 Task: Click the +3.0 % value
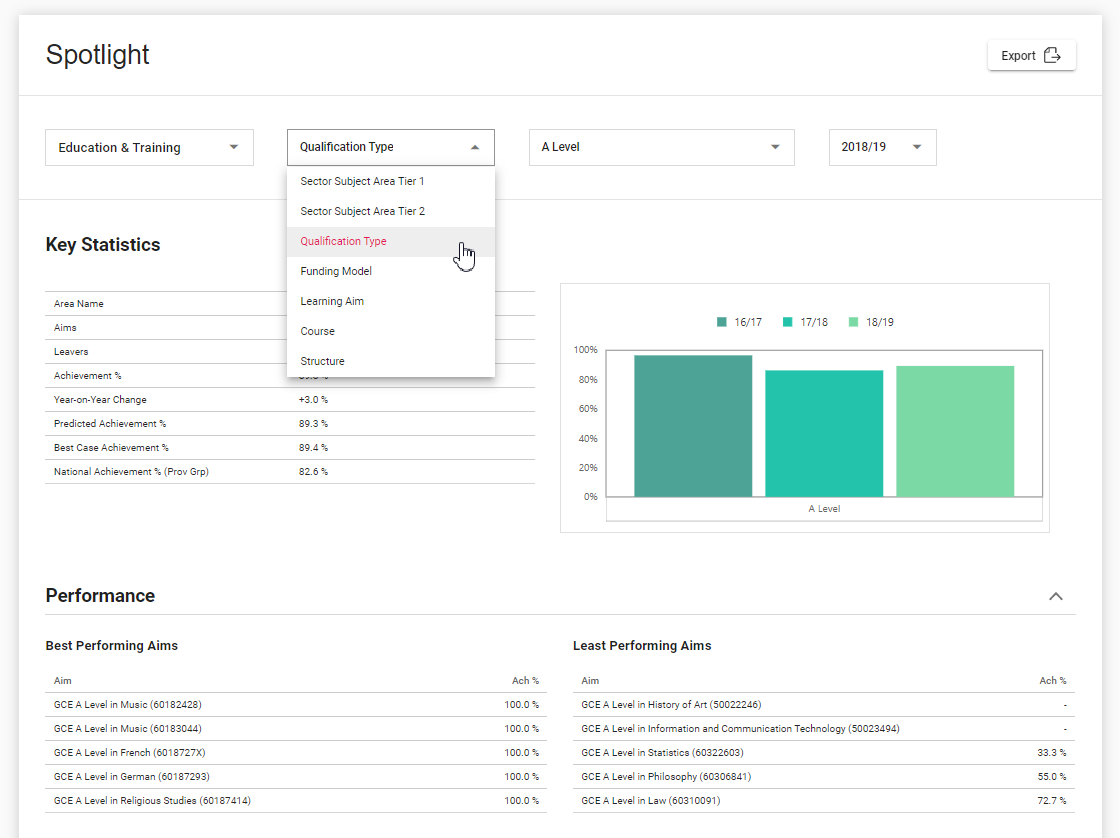click(x=313, y=400)
